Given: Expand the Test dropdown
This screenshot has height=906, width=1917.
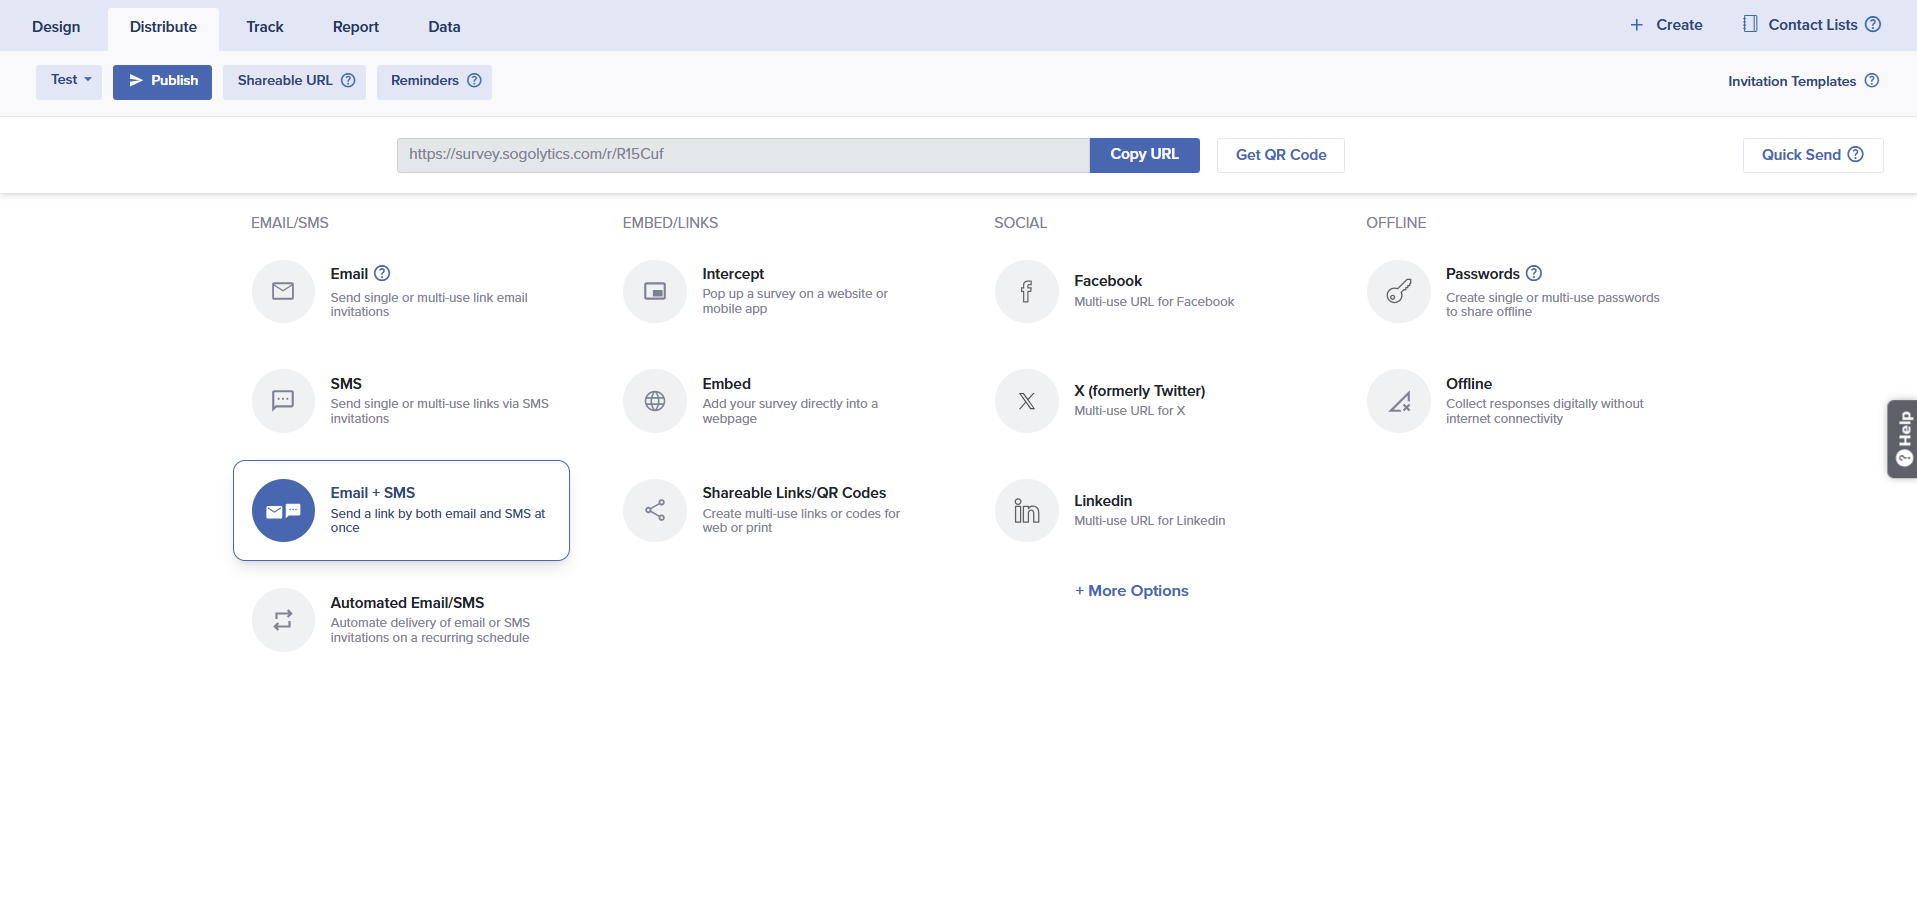Looking at the screenshot, I should (x=70, y=81).
